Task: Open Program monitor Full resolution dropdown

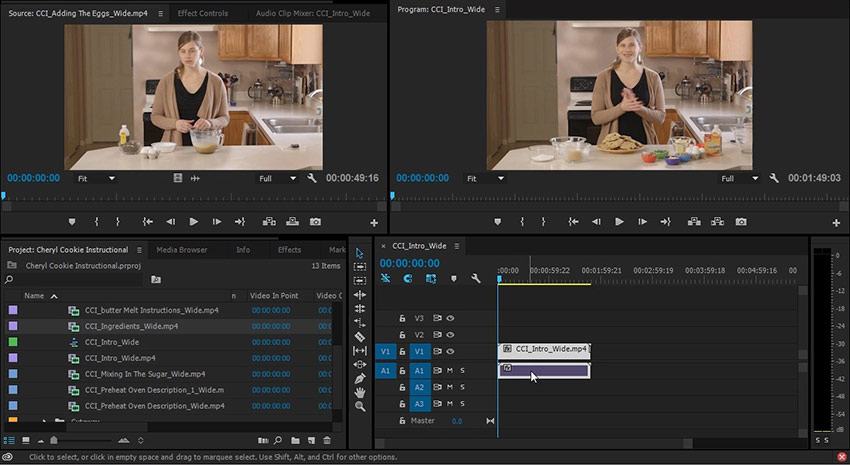Action: 740,178
